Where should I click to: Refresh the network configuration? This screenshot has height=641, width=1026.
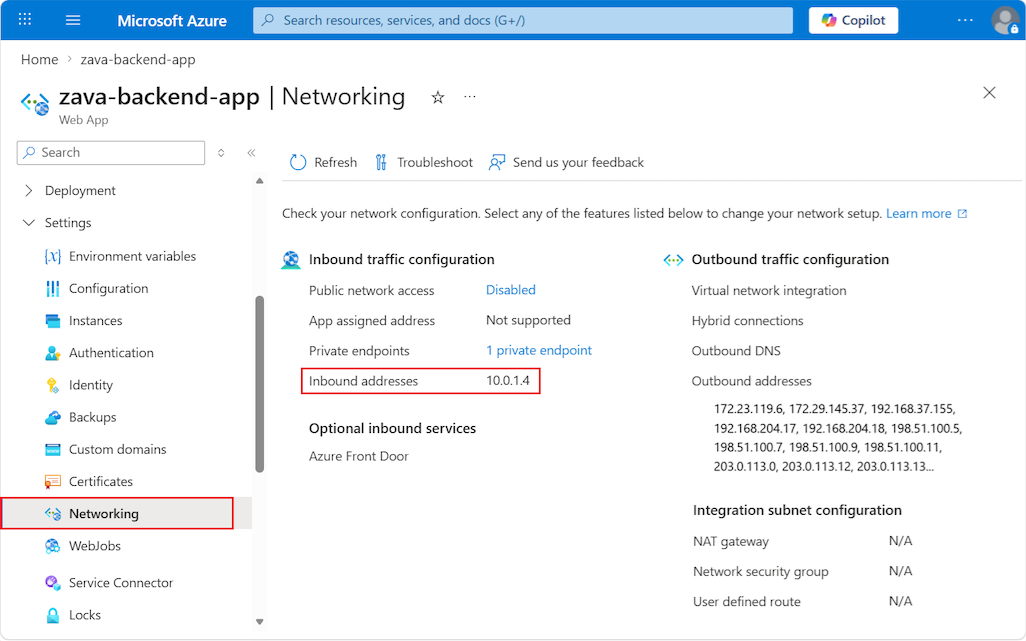point(322,162)
